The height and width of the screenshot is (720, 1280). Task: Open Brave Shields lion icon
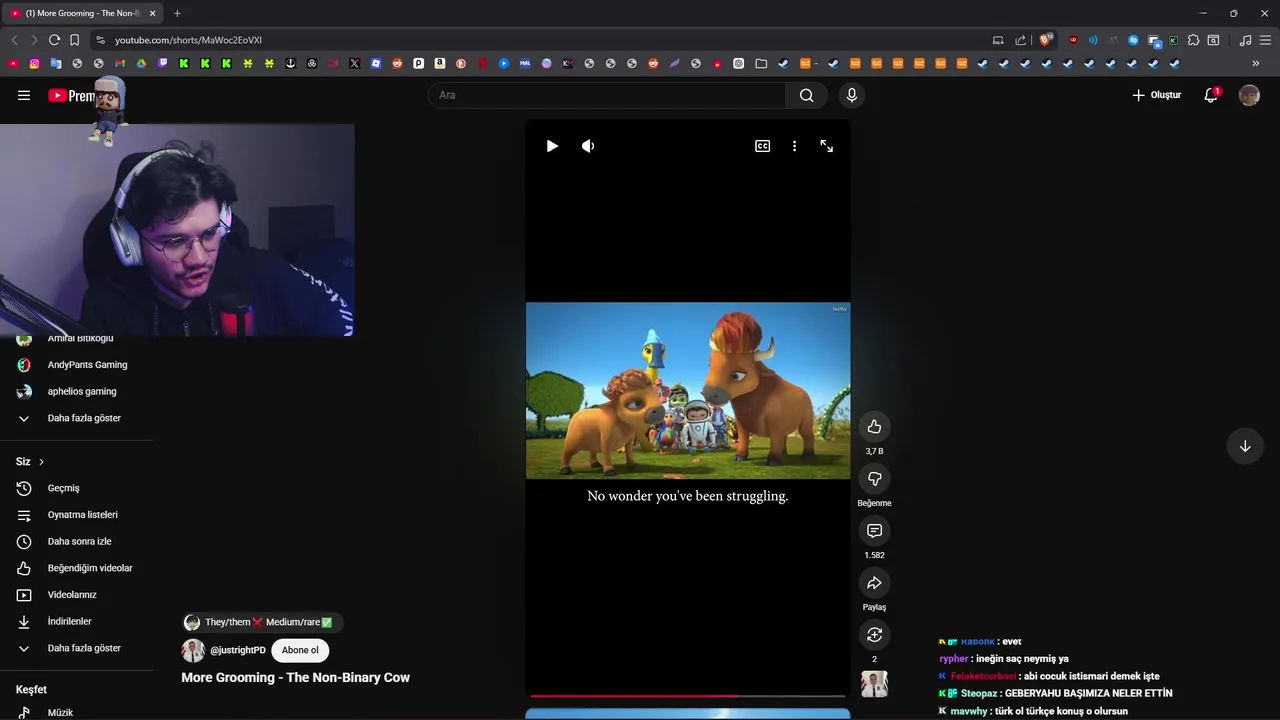1046,40
